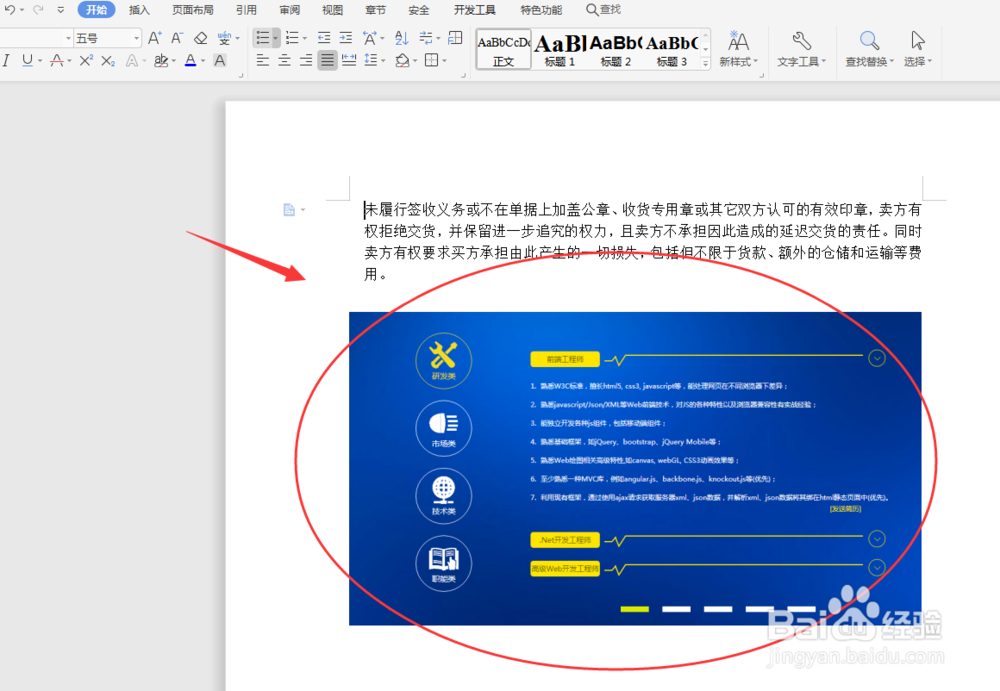Open the Font dialog launcher

coord(241,76)
